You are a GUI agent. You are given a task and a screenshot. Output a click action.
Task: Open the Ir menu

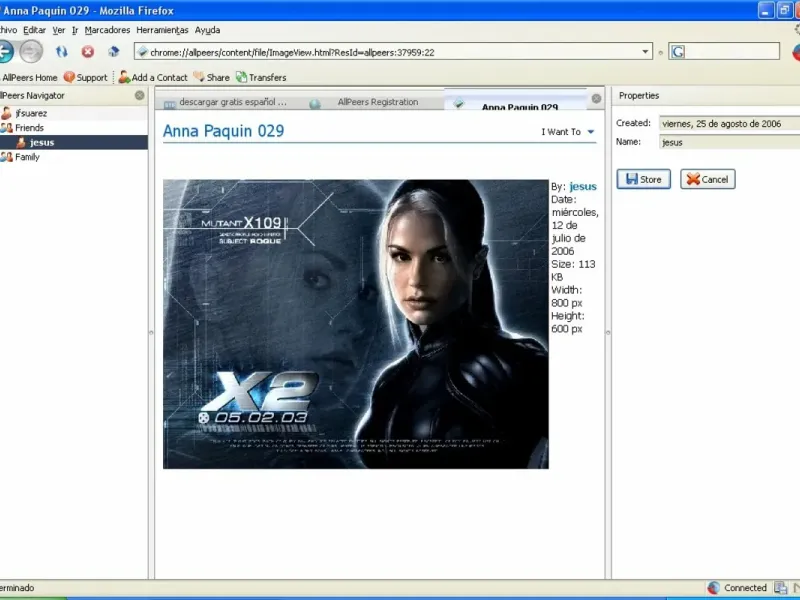75,30
